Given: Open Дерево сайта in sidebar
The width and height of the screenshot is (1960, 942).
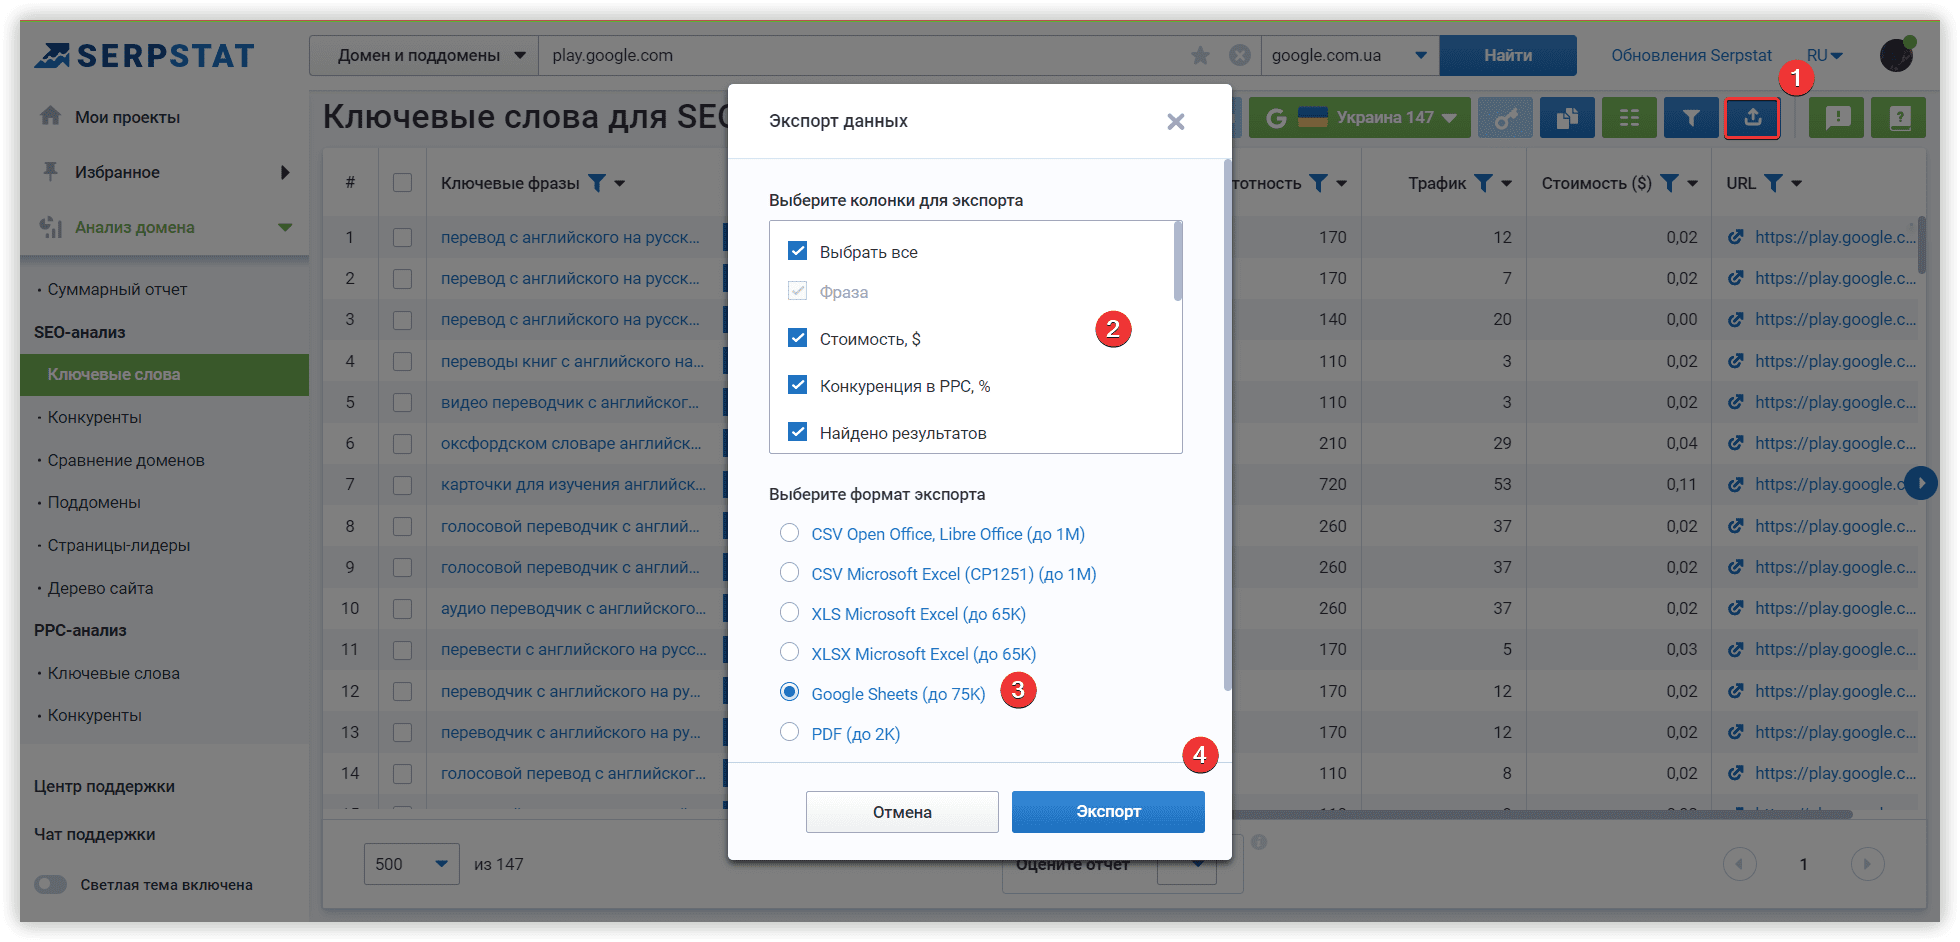Looking at the screenshot, I should [100, 588].
